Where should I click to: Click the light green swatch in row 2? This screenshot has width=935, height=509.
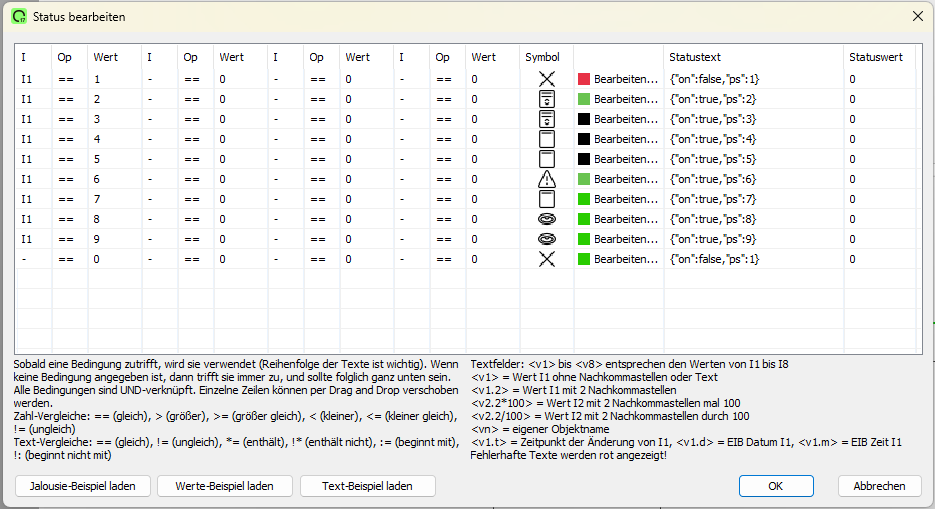pyautogui.click(x=584, y=99)
